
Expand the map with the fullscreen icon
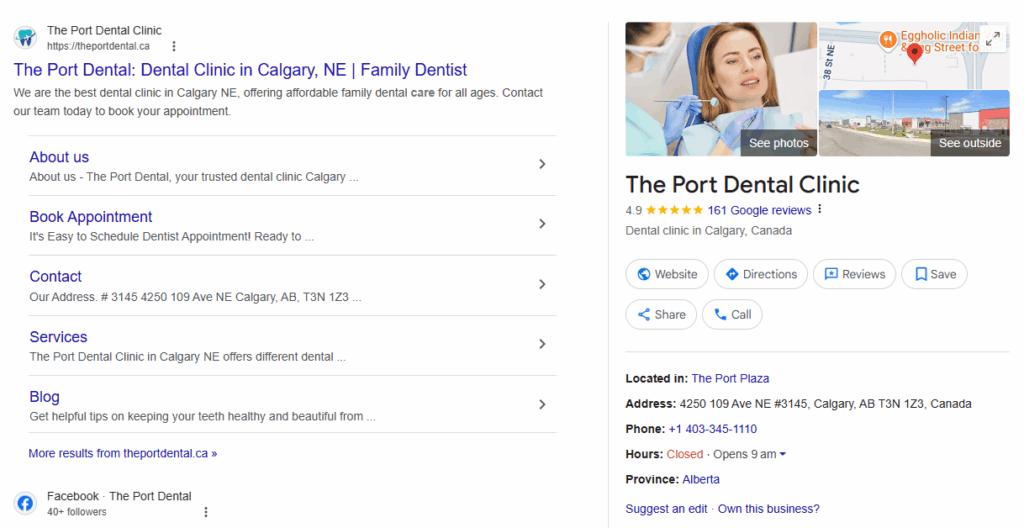coord(993,39)
